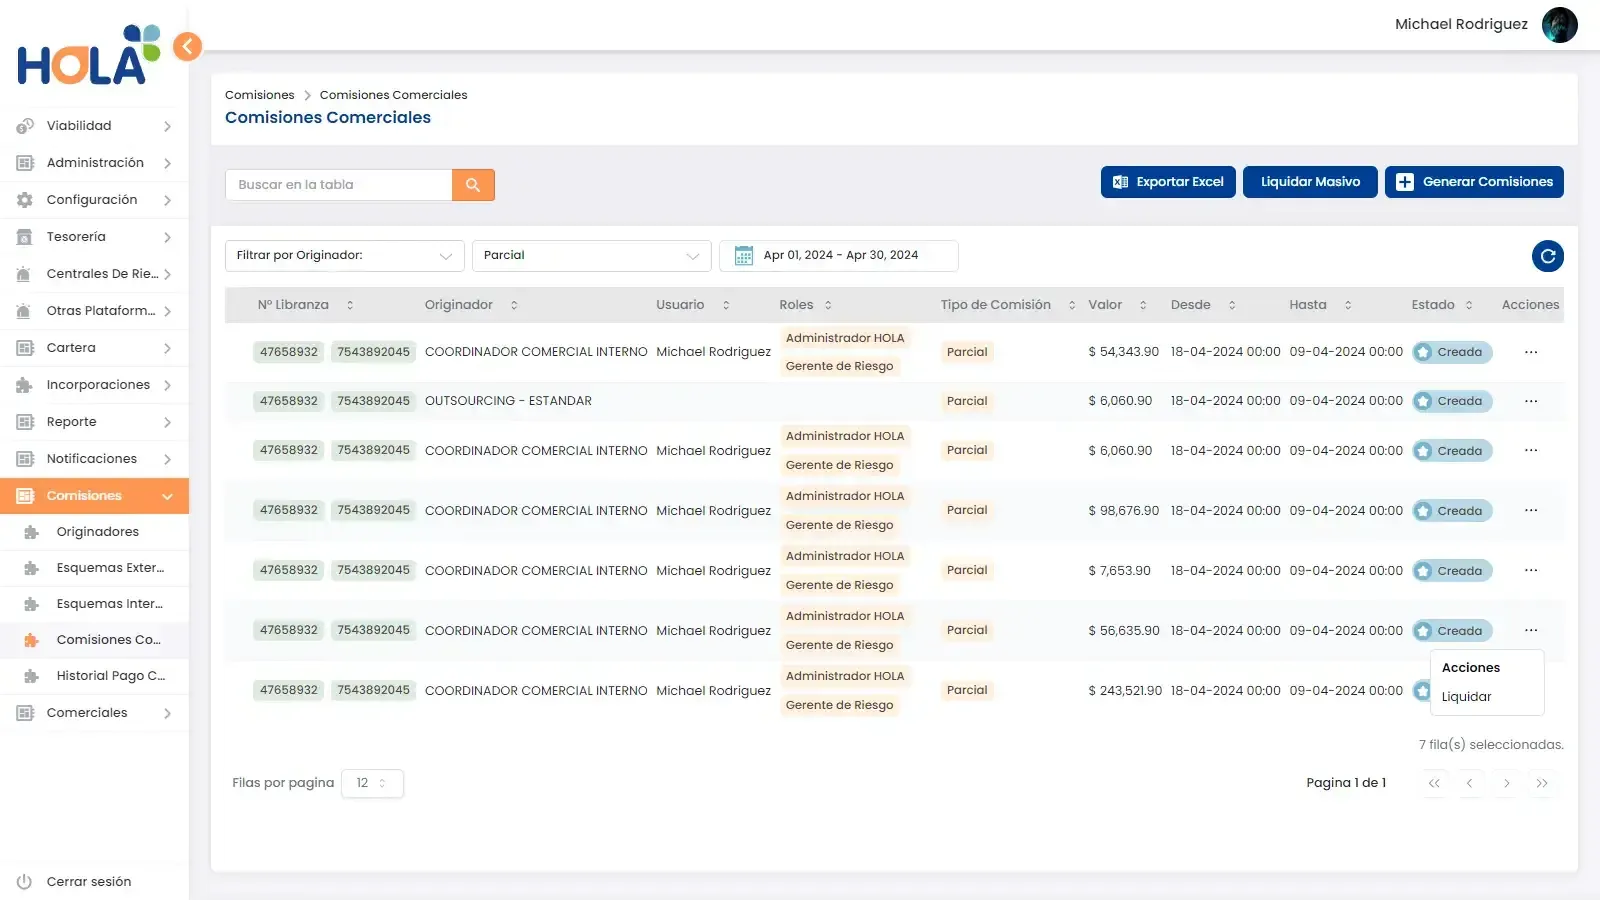Click the HOLA logo

pyautogui.click(x=88, y=56)
